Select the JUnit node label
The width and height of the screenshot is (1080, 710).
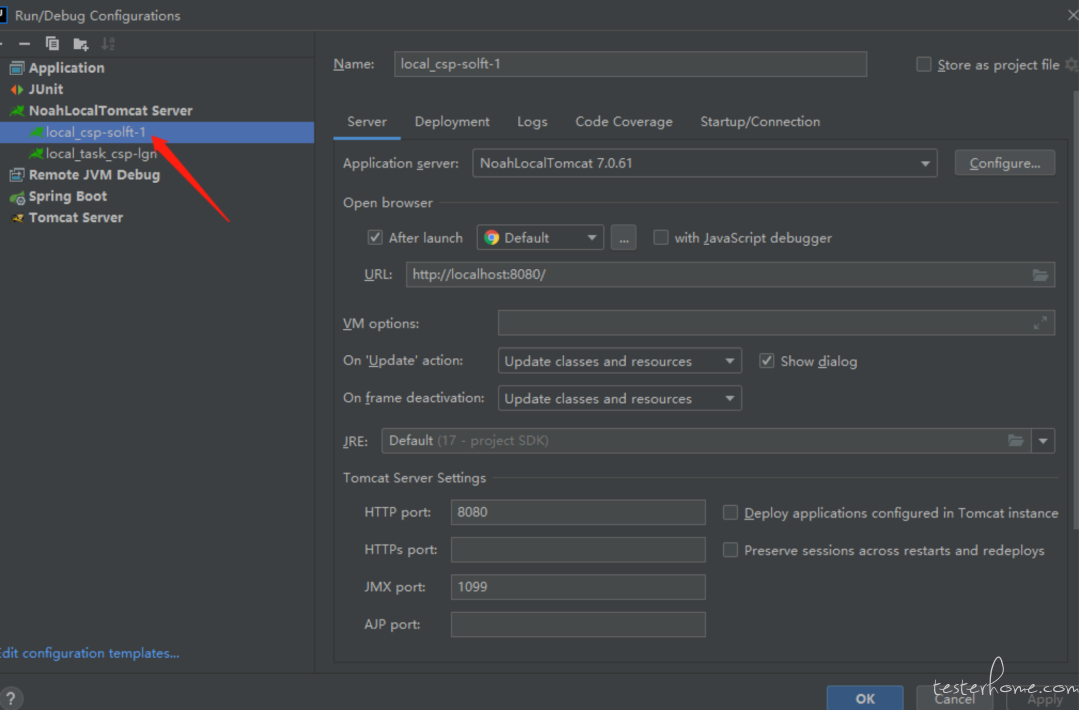[45, 90]
